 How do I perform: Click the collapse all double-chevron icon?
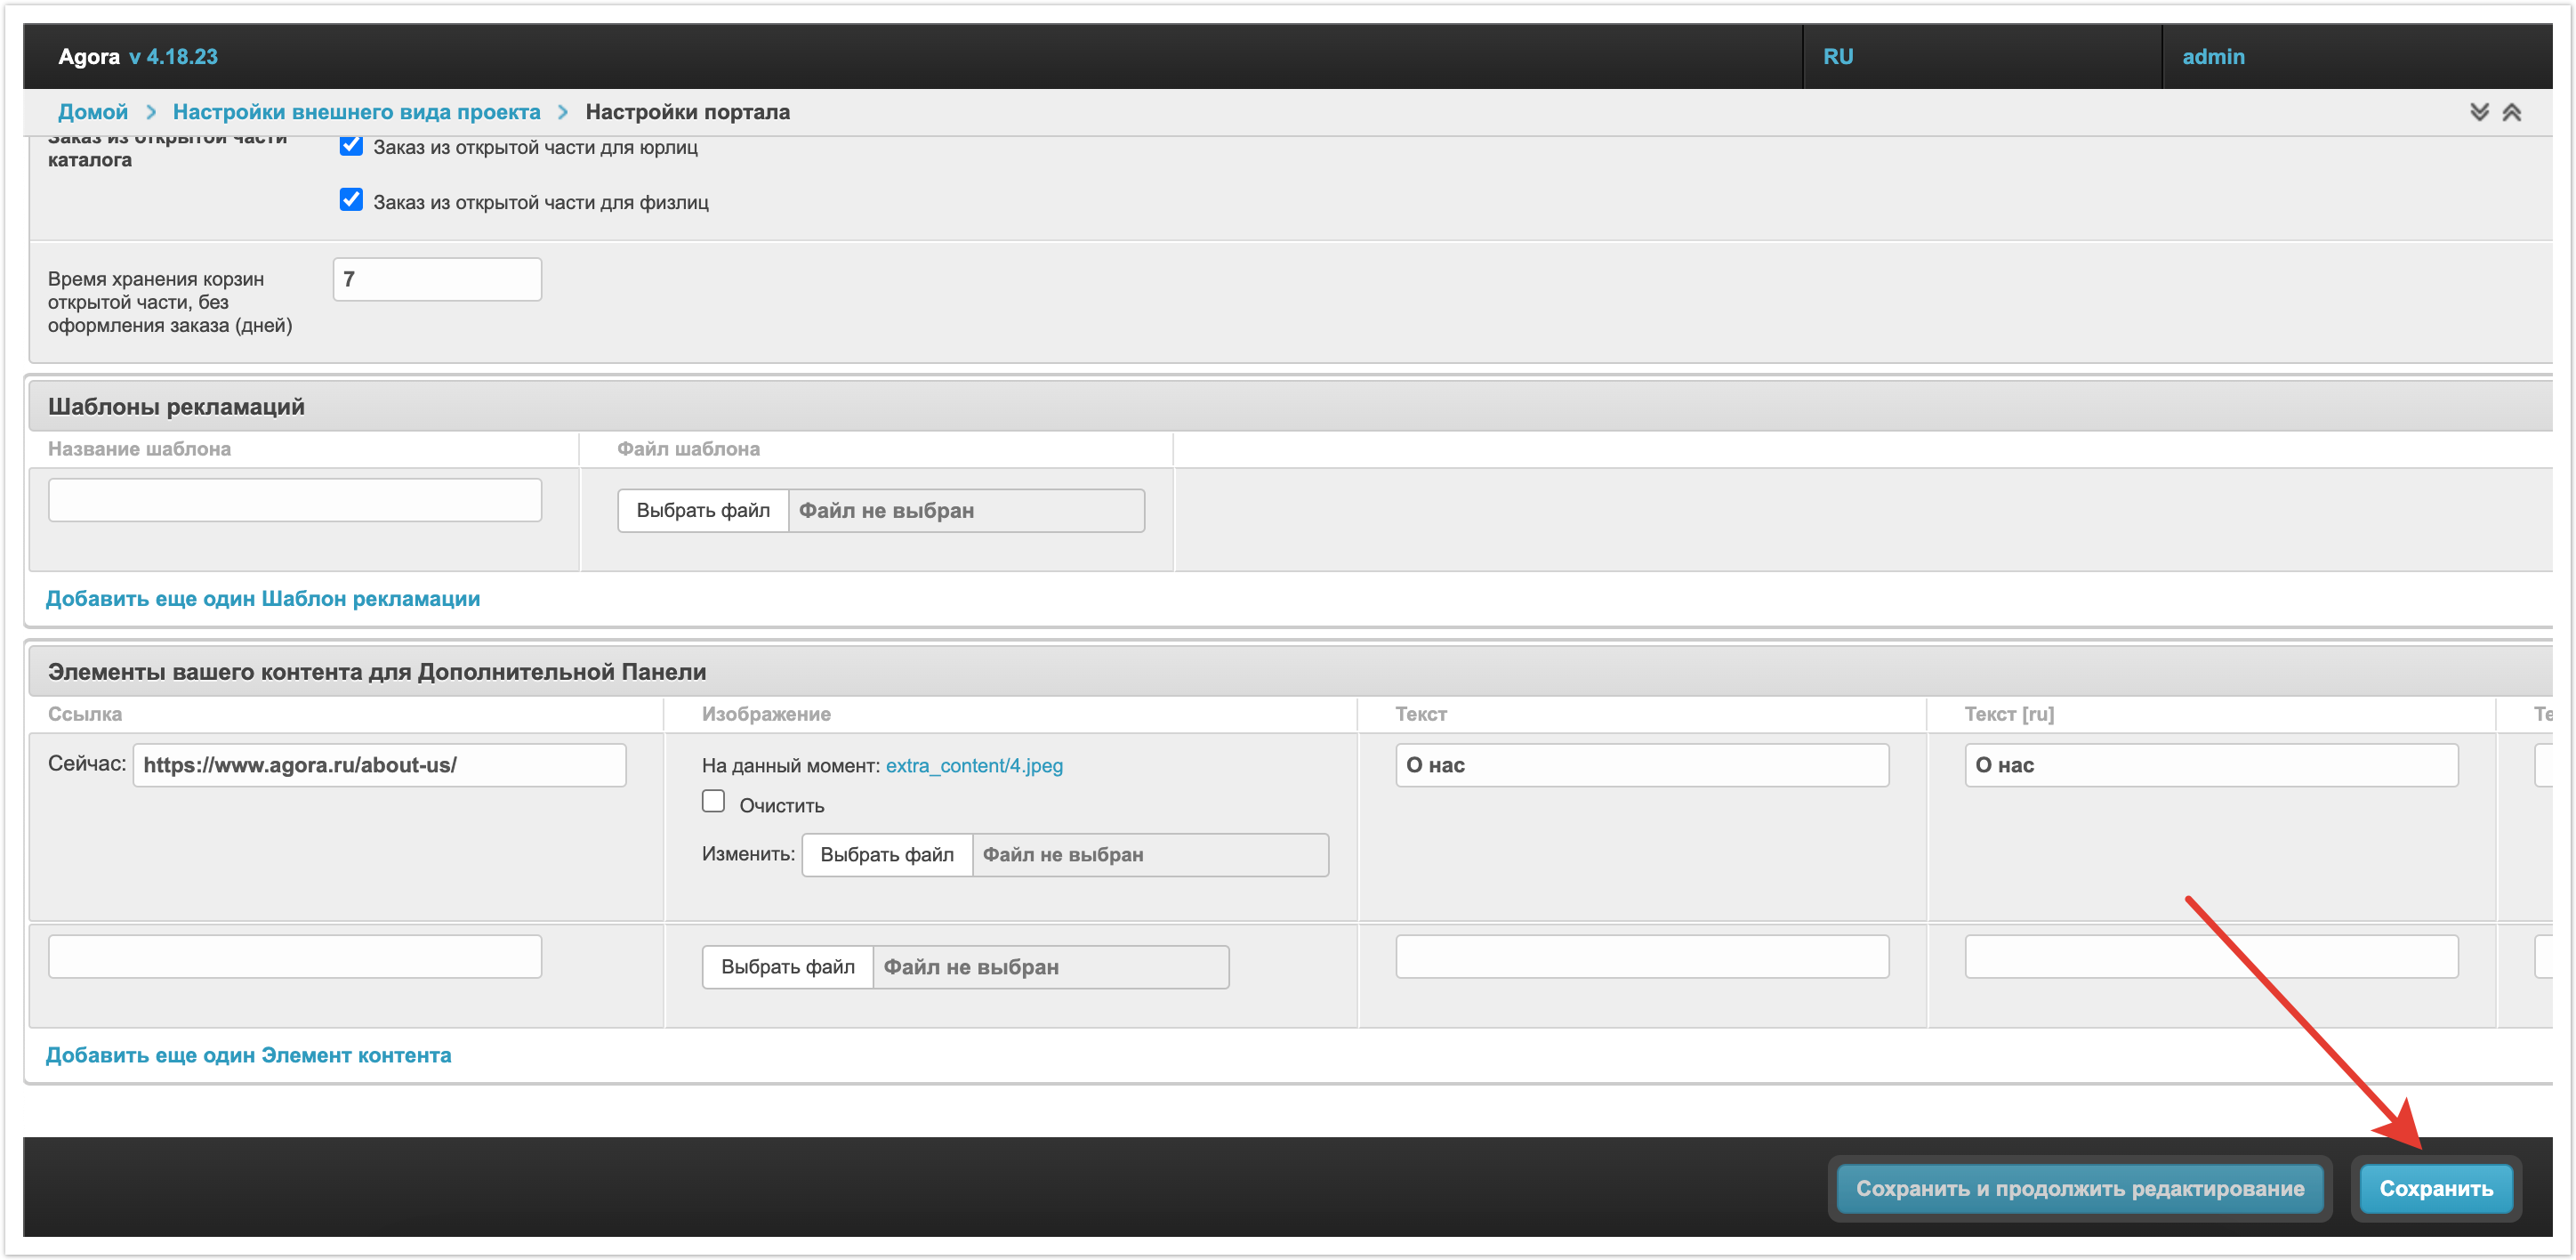tap(2511, 112)
